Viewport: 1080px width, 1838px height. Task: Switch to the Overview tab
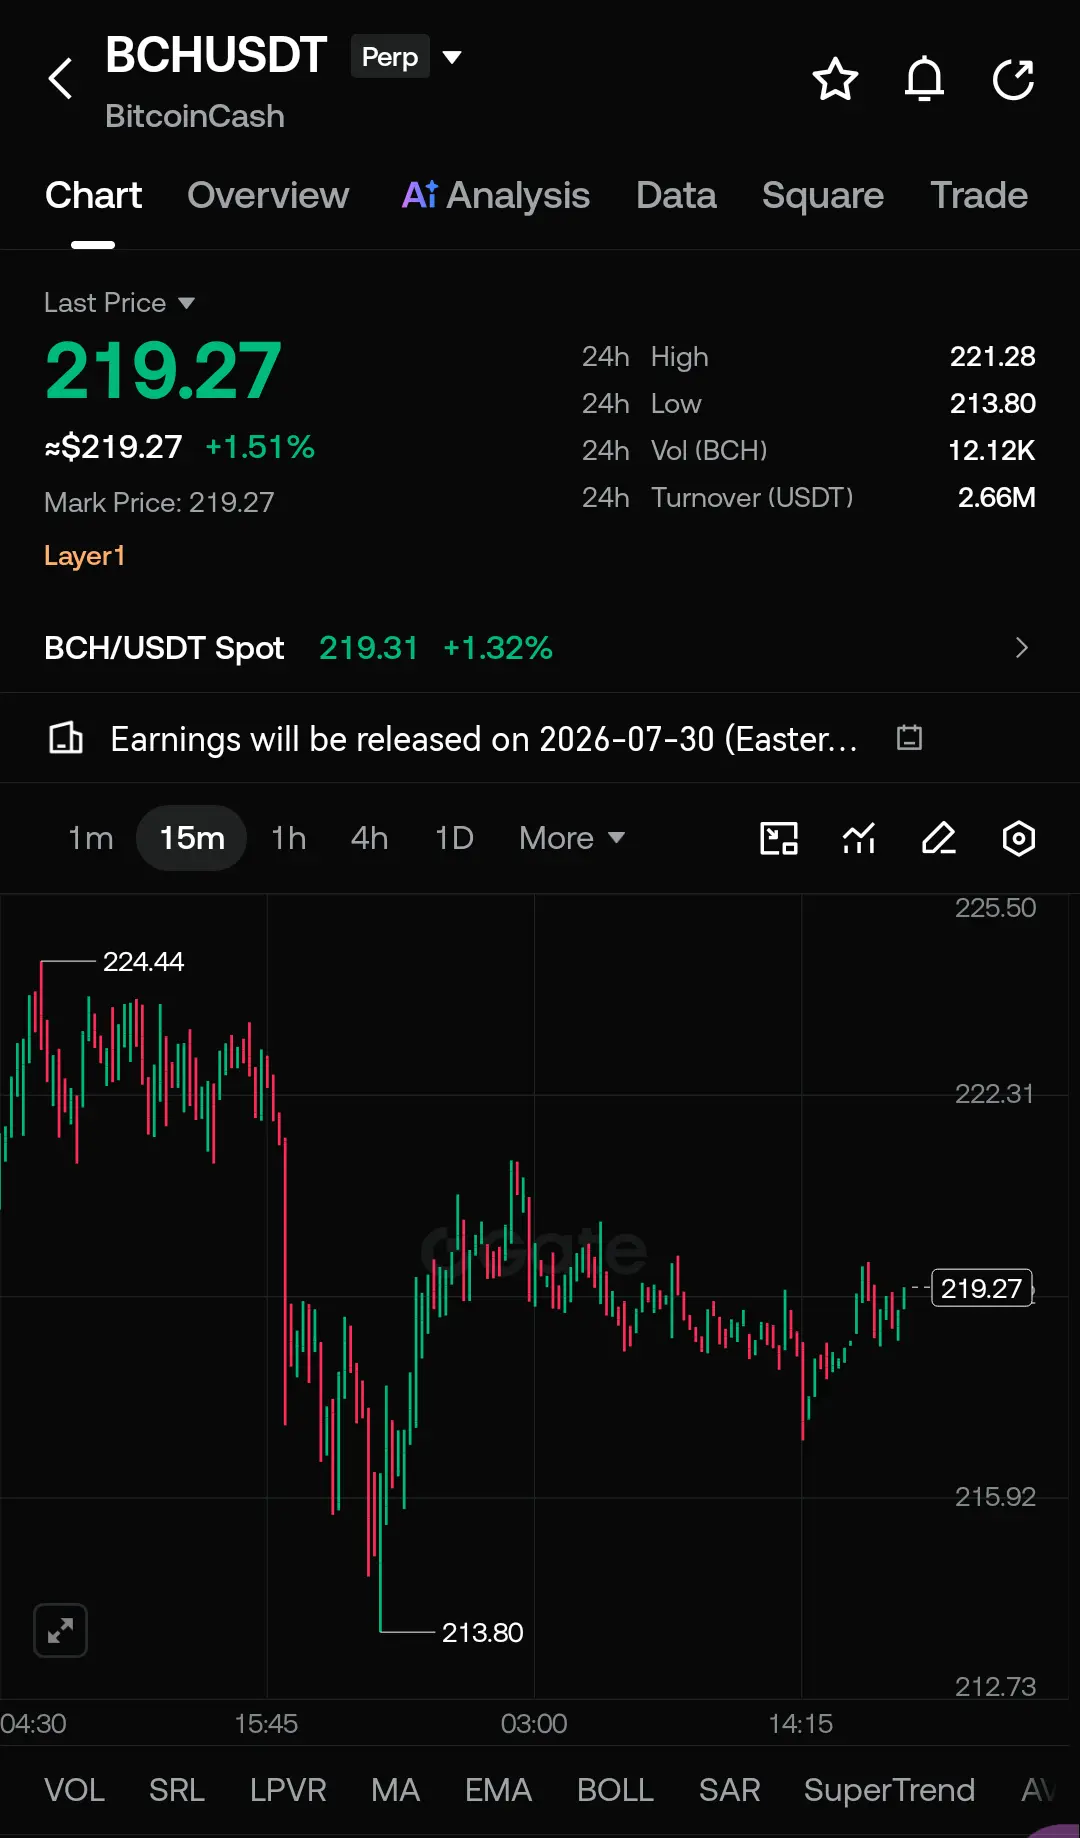tap(268, 196)
